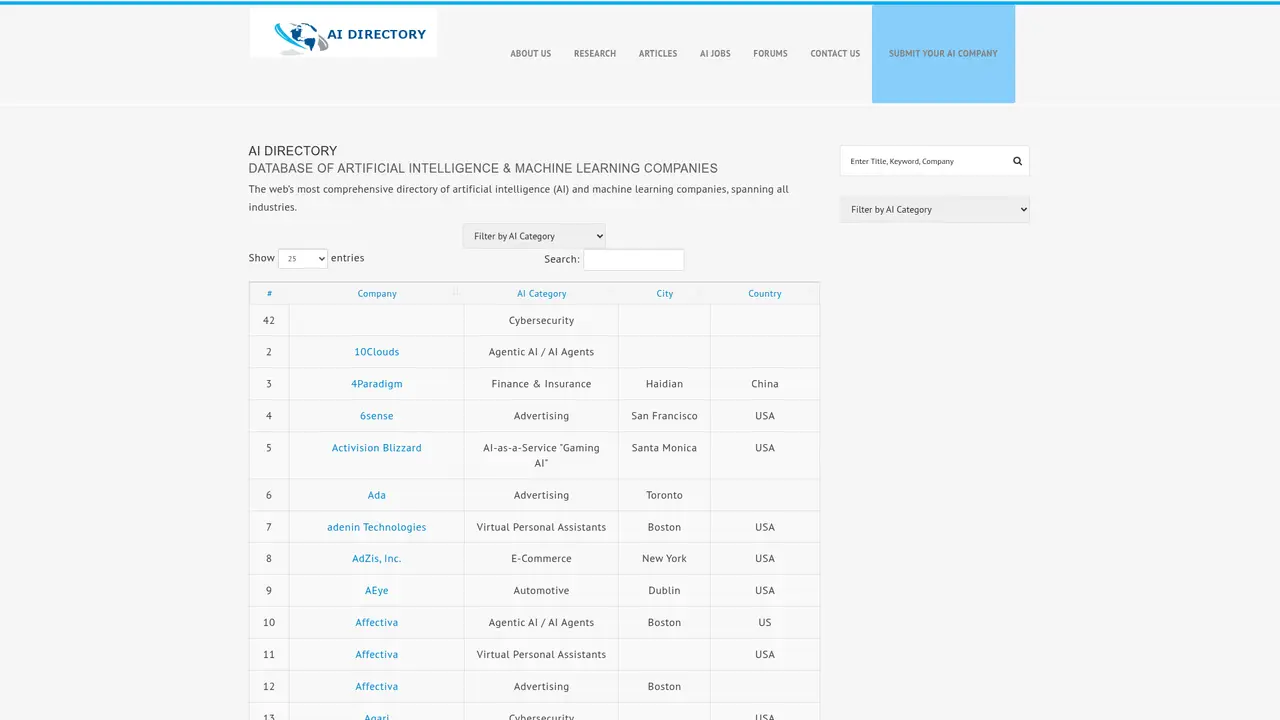The width and height of the screenshot is (1280, 720).
Task: Sort the table by the # column
Action: click(269, 293)
